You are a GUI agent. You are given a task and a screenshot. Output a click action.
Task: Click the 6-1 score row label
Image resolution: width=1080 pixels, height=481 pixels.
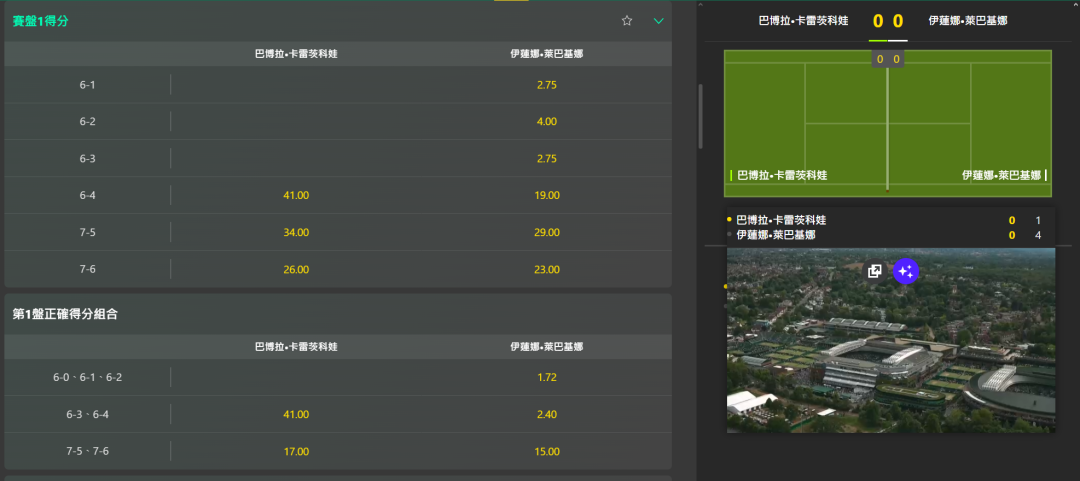pyautogui.click(x=87, y=85)
